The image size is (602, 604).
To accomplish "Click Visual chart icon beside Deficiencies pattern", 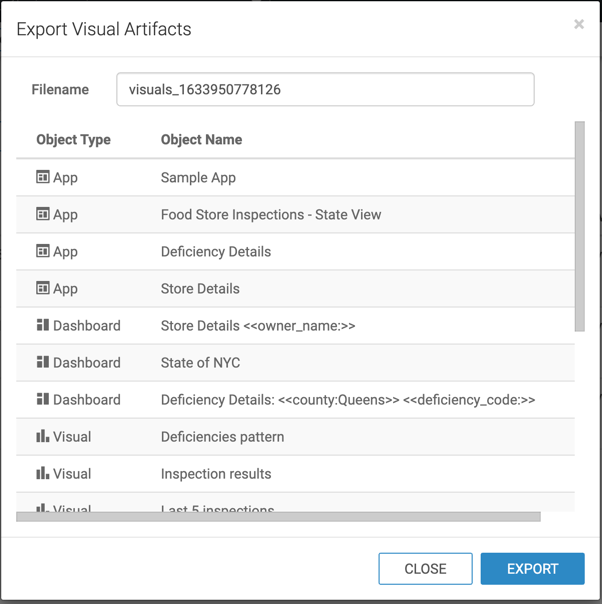I will click(43, 436).
